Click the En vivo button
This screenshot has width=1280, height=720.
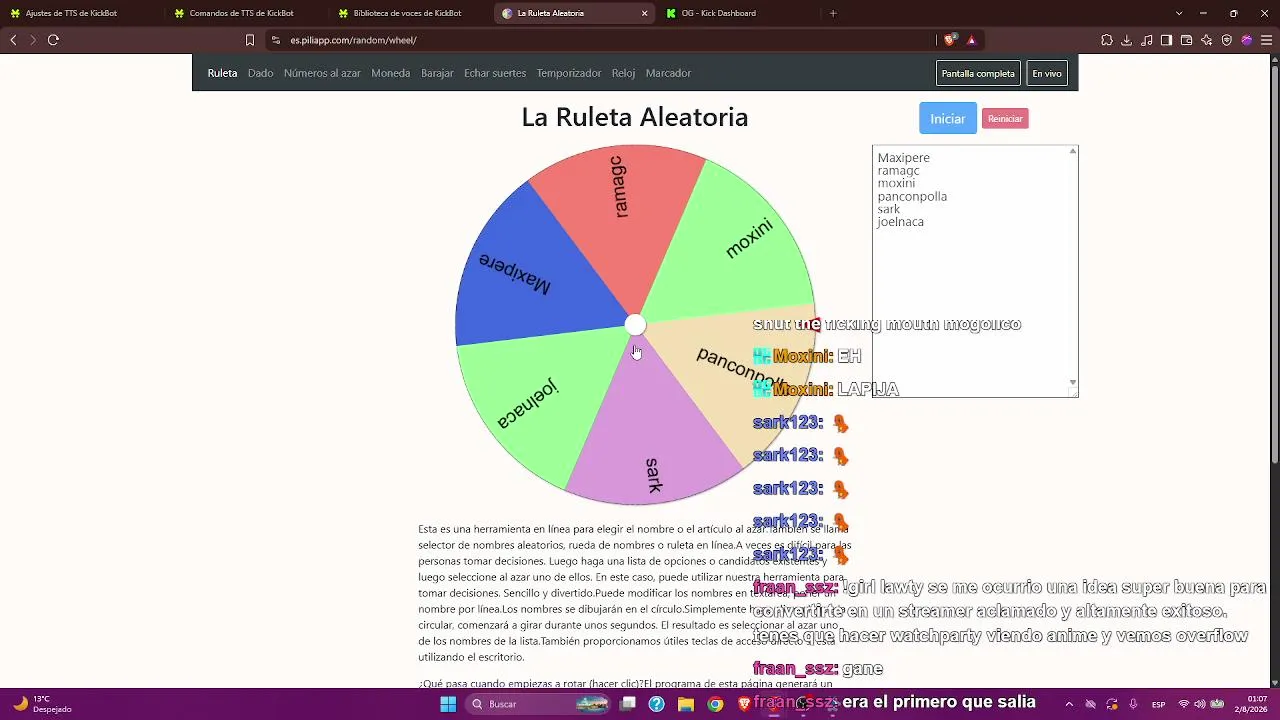pos(1047,73)
